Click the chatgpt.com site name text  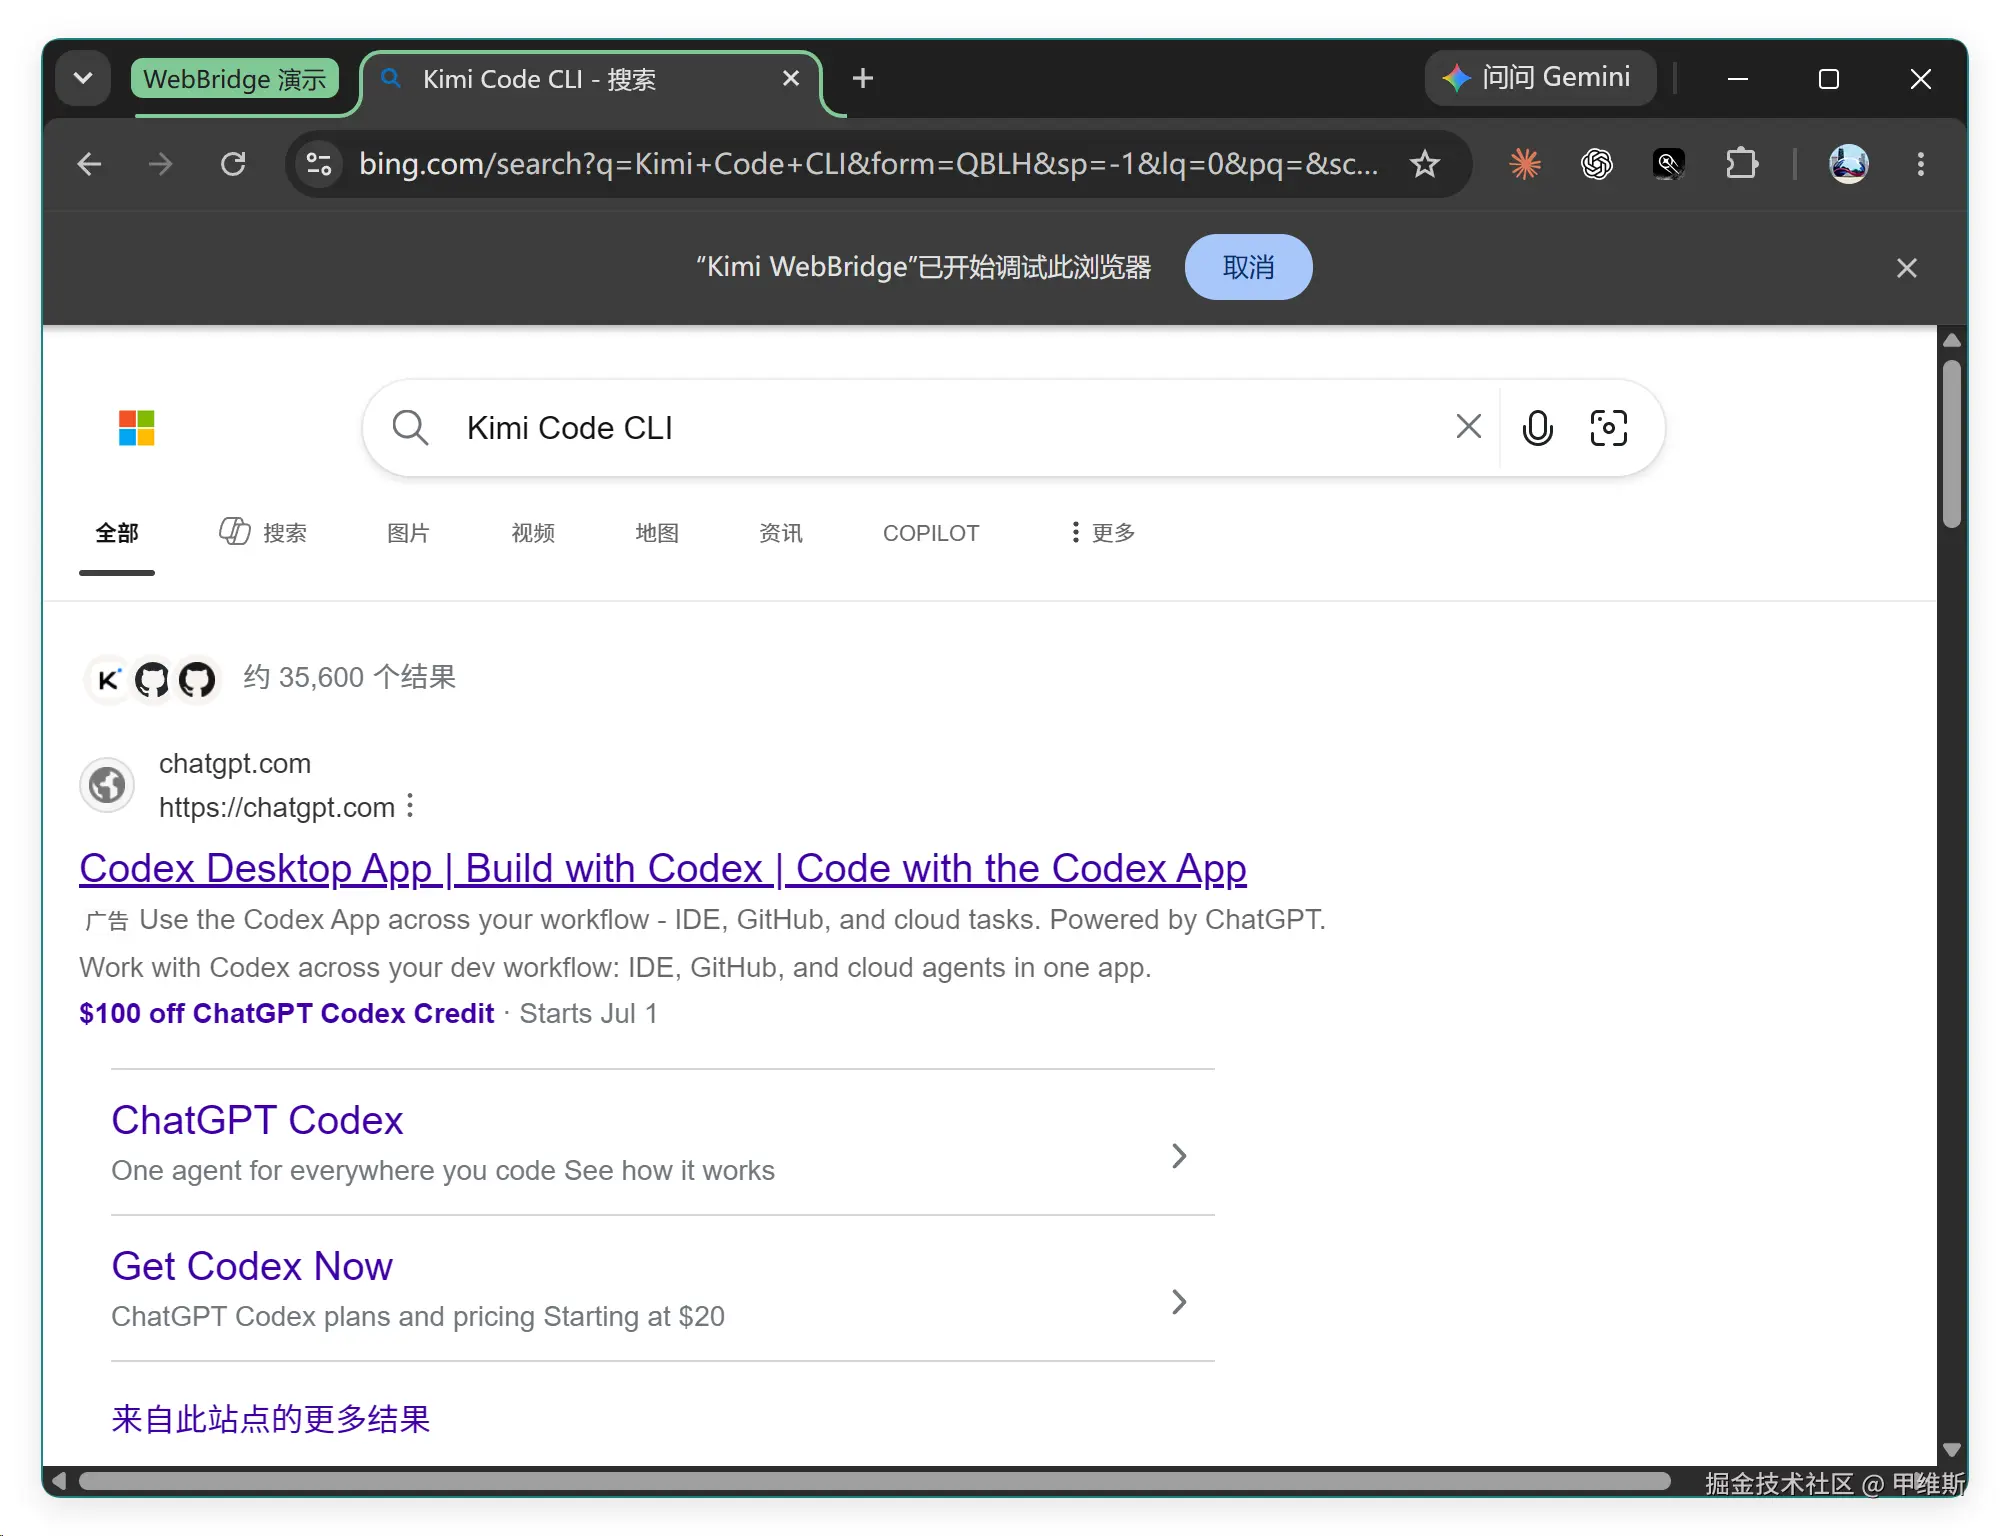coord(235,764)
